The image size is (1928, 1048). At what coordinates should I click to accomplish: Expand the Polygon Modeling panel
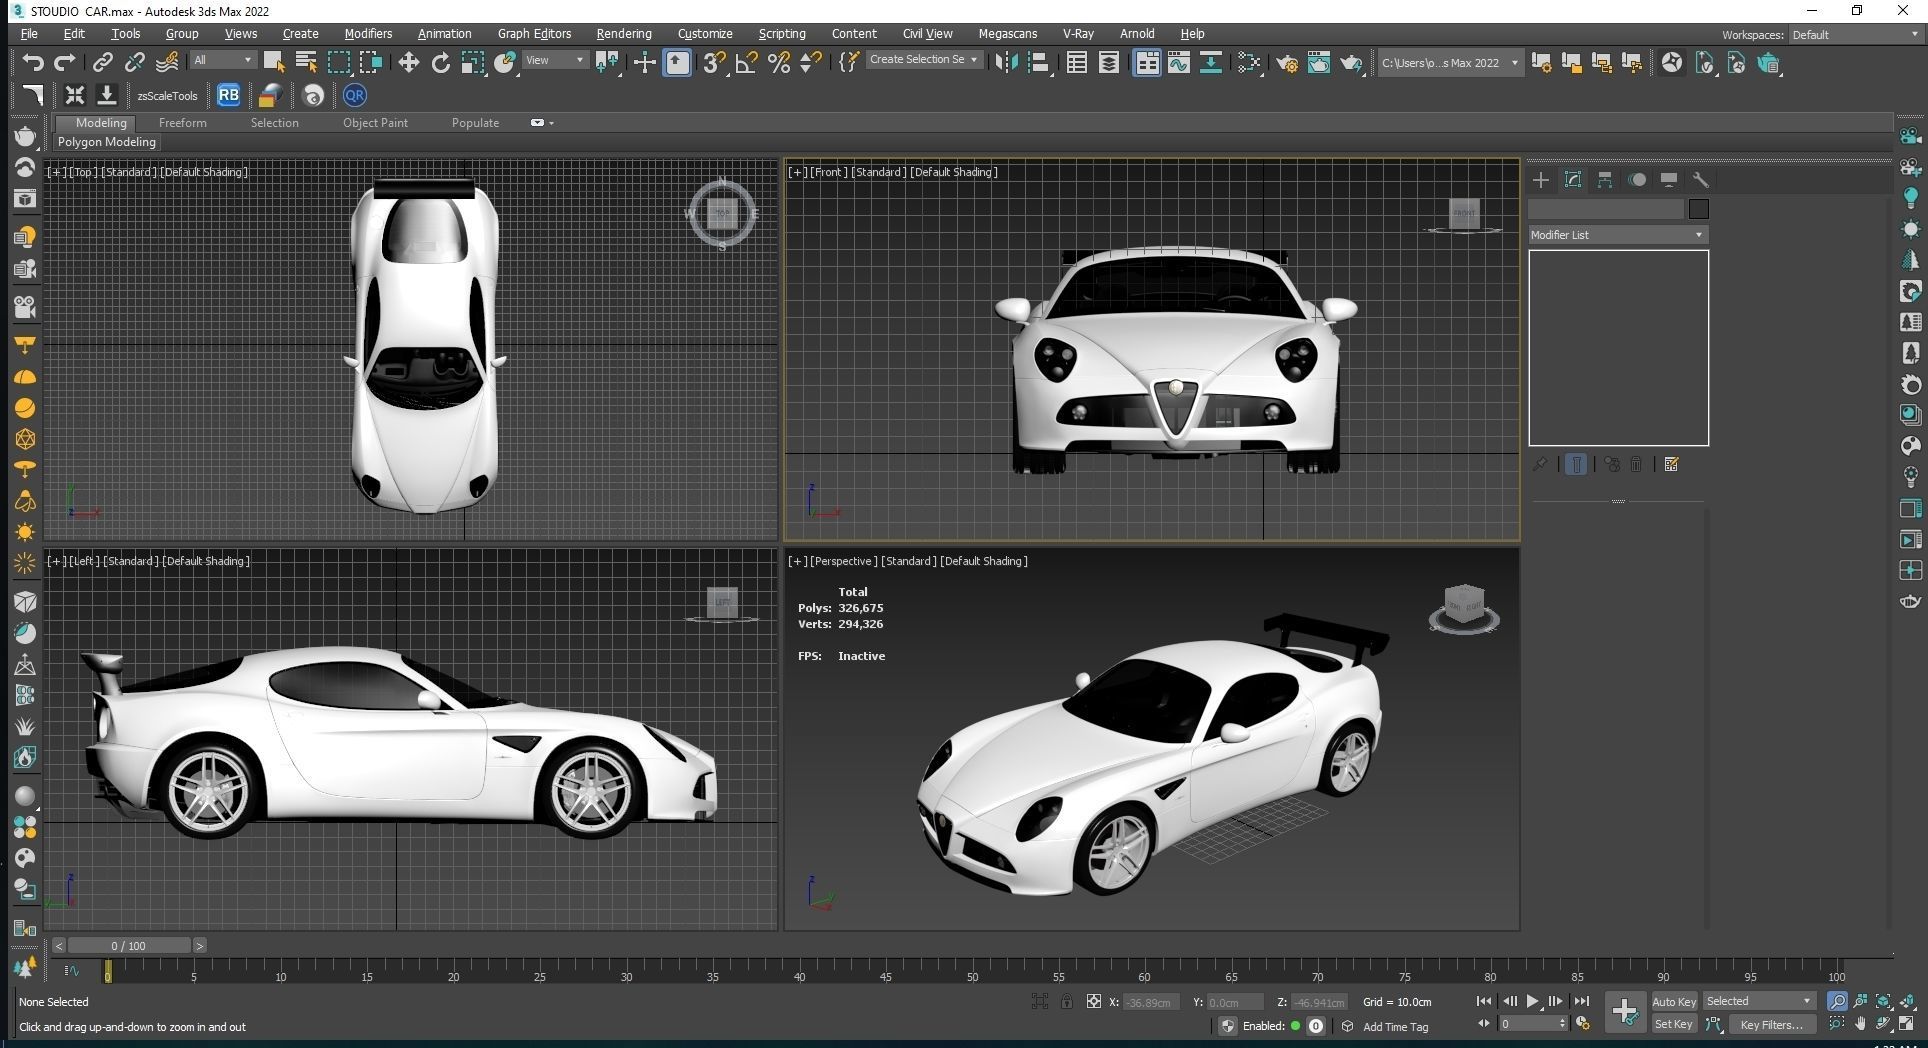pyautogui.click(x=106, y=142)
